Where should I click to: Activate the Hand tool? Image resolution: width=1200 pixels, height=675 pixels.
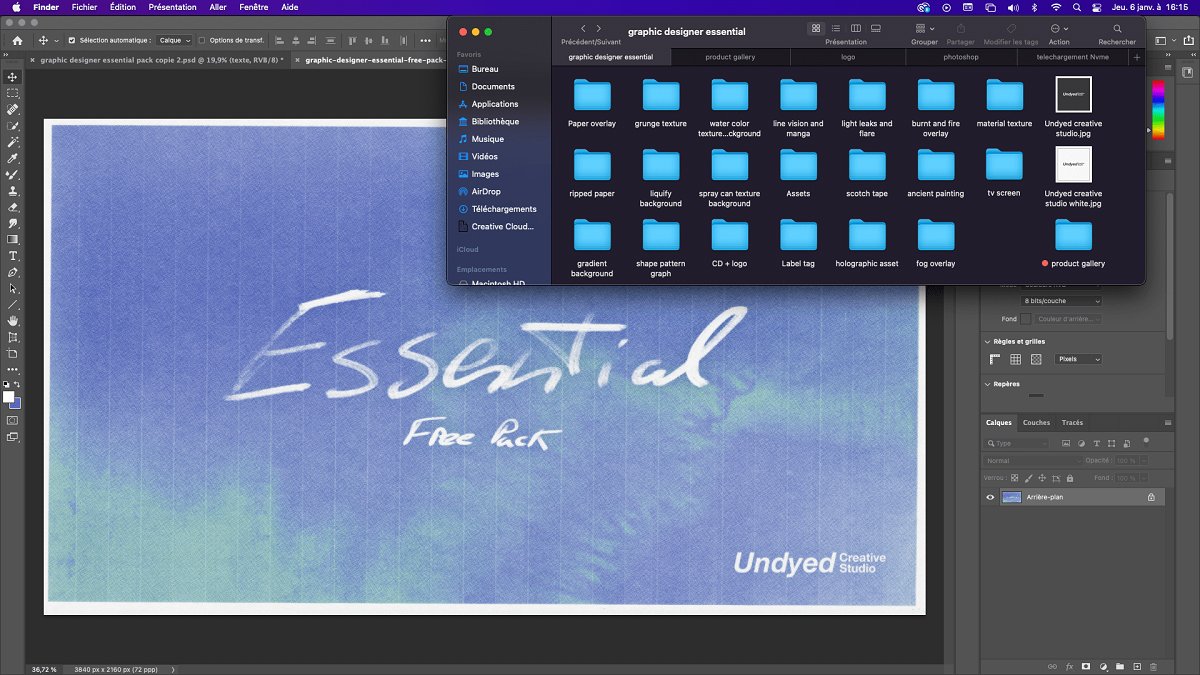pos(13,321)
